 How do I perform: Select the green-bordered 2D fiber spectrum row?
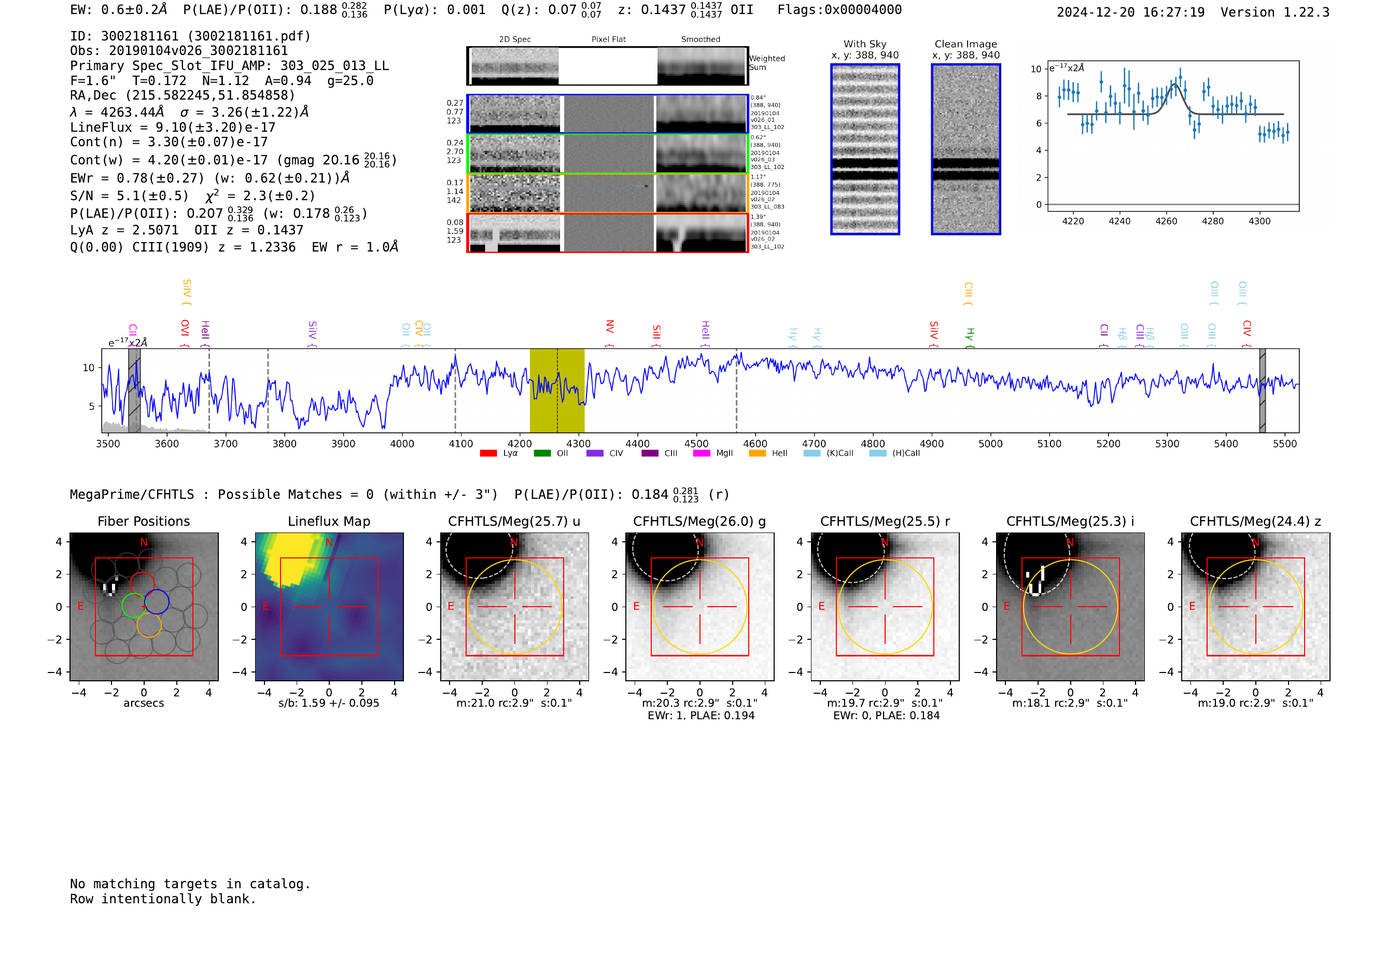pos(608,153)
